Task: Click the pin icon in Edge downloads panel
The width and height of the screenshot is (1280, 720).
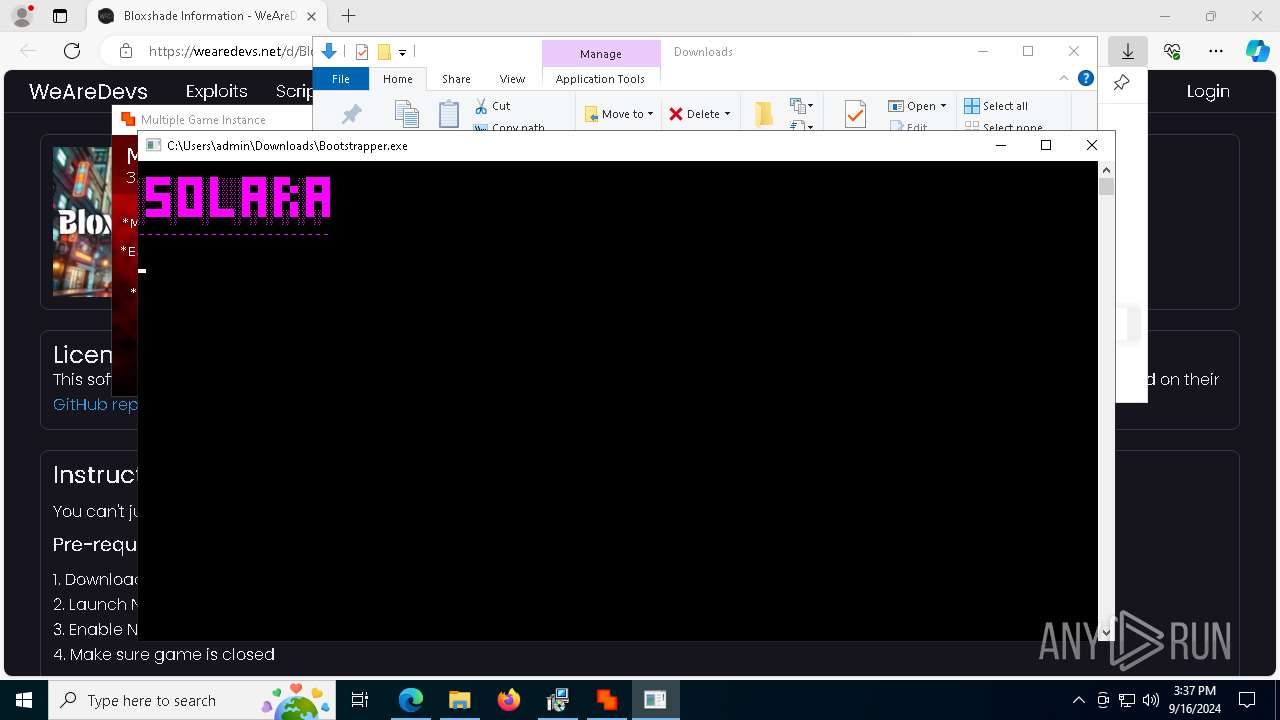Action: tap(1121, 83)
